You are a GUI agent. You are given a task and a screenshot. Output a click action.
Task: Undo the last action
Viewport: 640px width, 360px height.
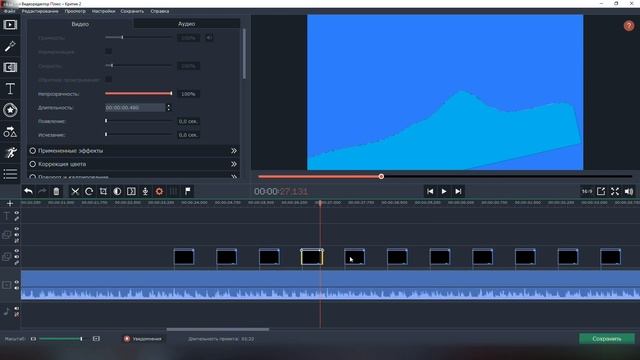pyautogui.click(x=28, y=191)
